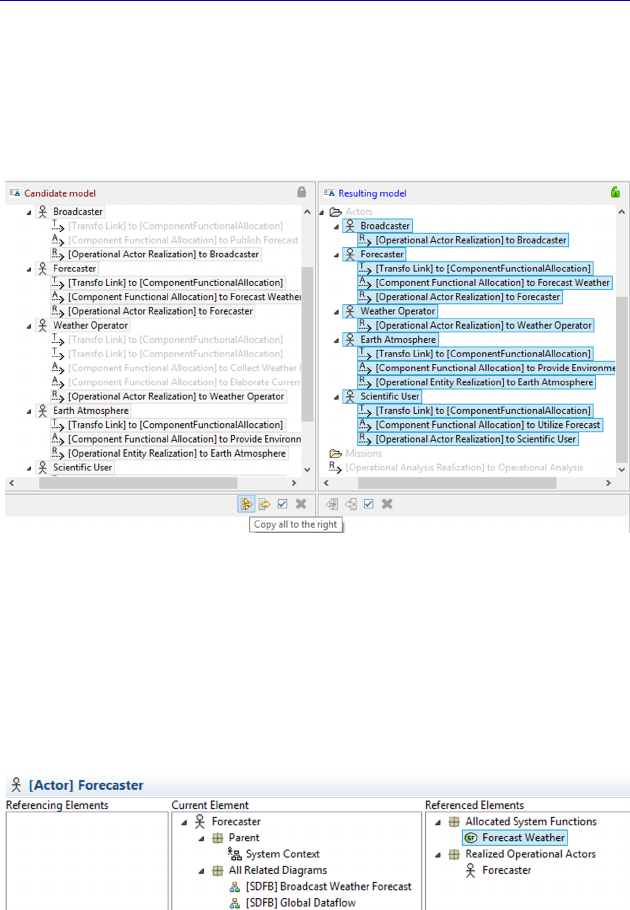Click the green unlock icon on Resulting model
The image size is (630, 910).
point(615,192)
